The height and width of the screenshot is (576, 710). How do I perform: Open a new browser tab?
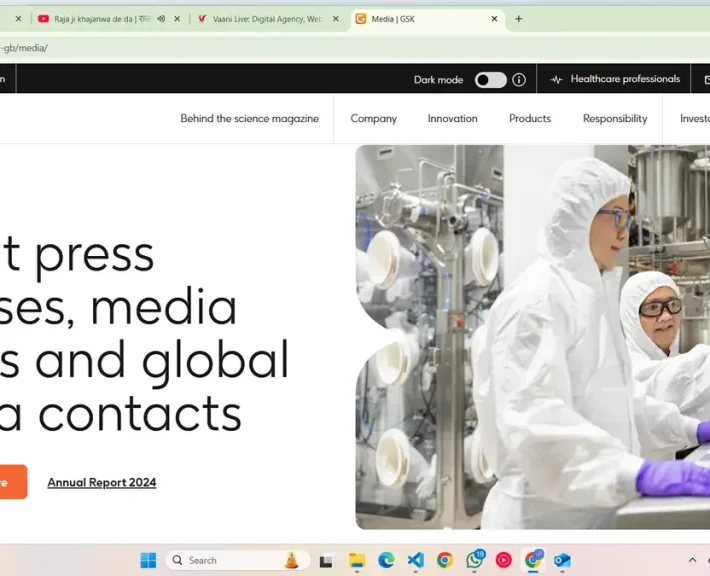click(x=518, y=19)
